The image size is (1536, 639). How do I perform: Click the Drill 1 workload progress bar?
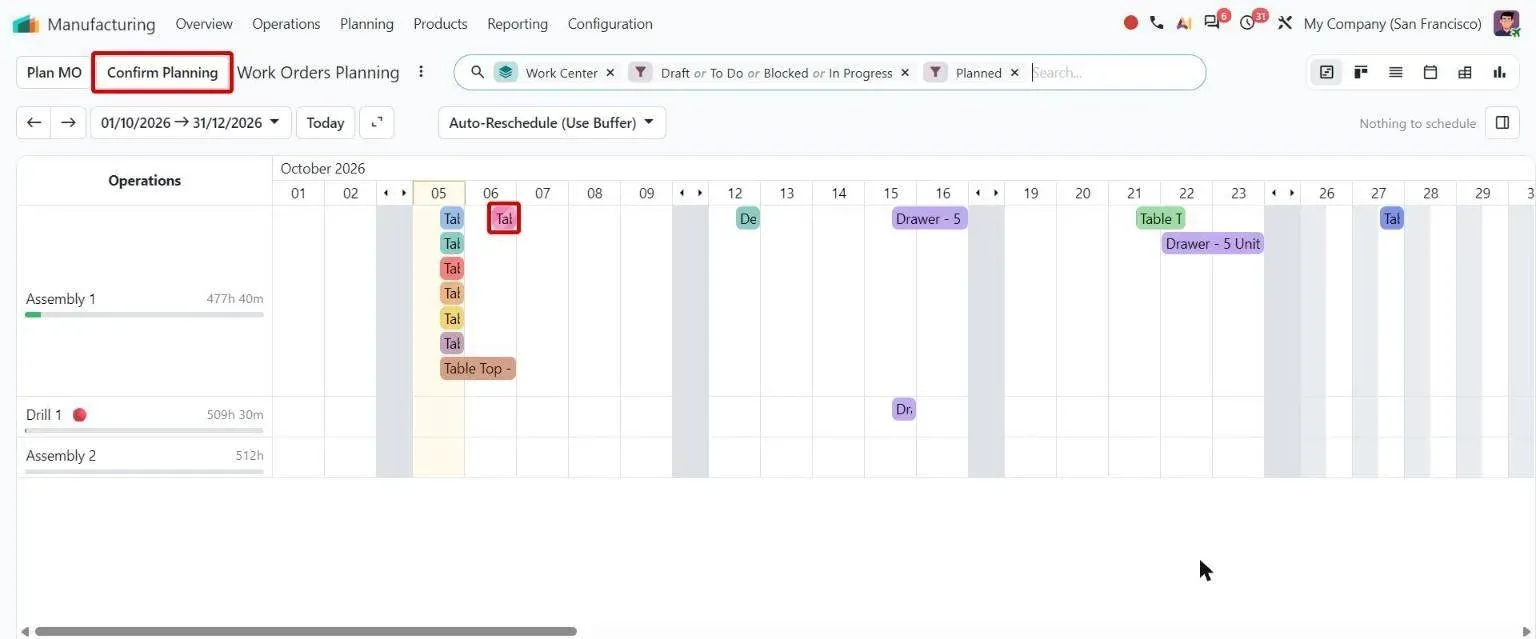click(x=144, y=431)
